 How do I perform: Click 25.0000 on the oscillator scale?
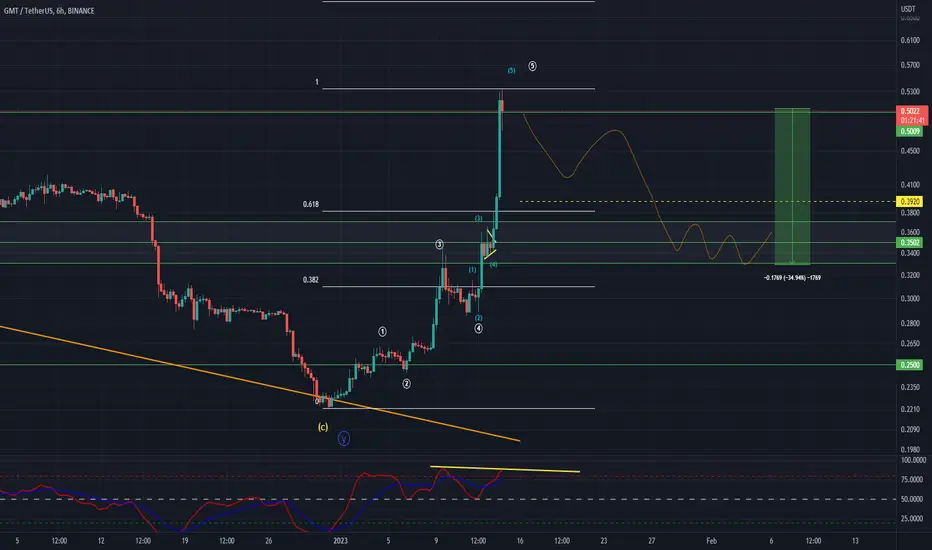[912, 518]
